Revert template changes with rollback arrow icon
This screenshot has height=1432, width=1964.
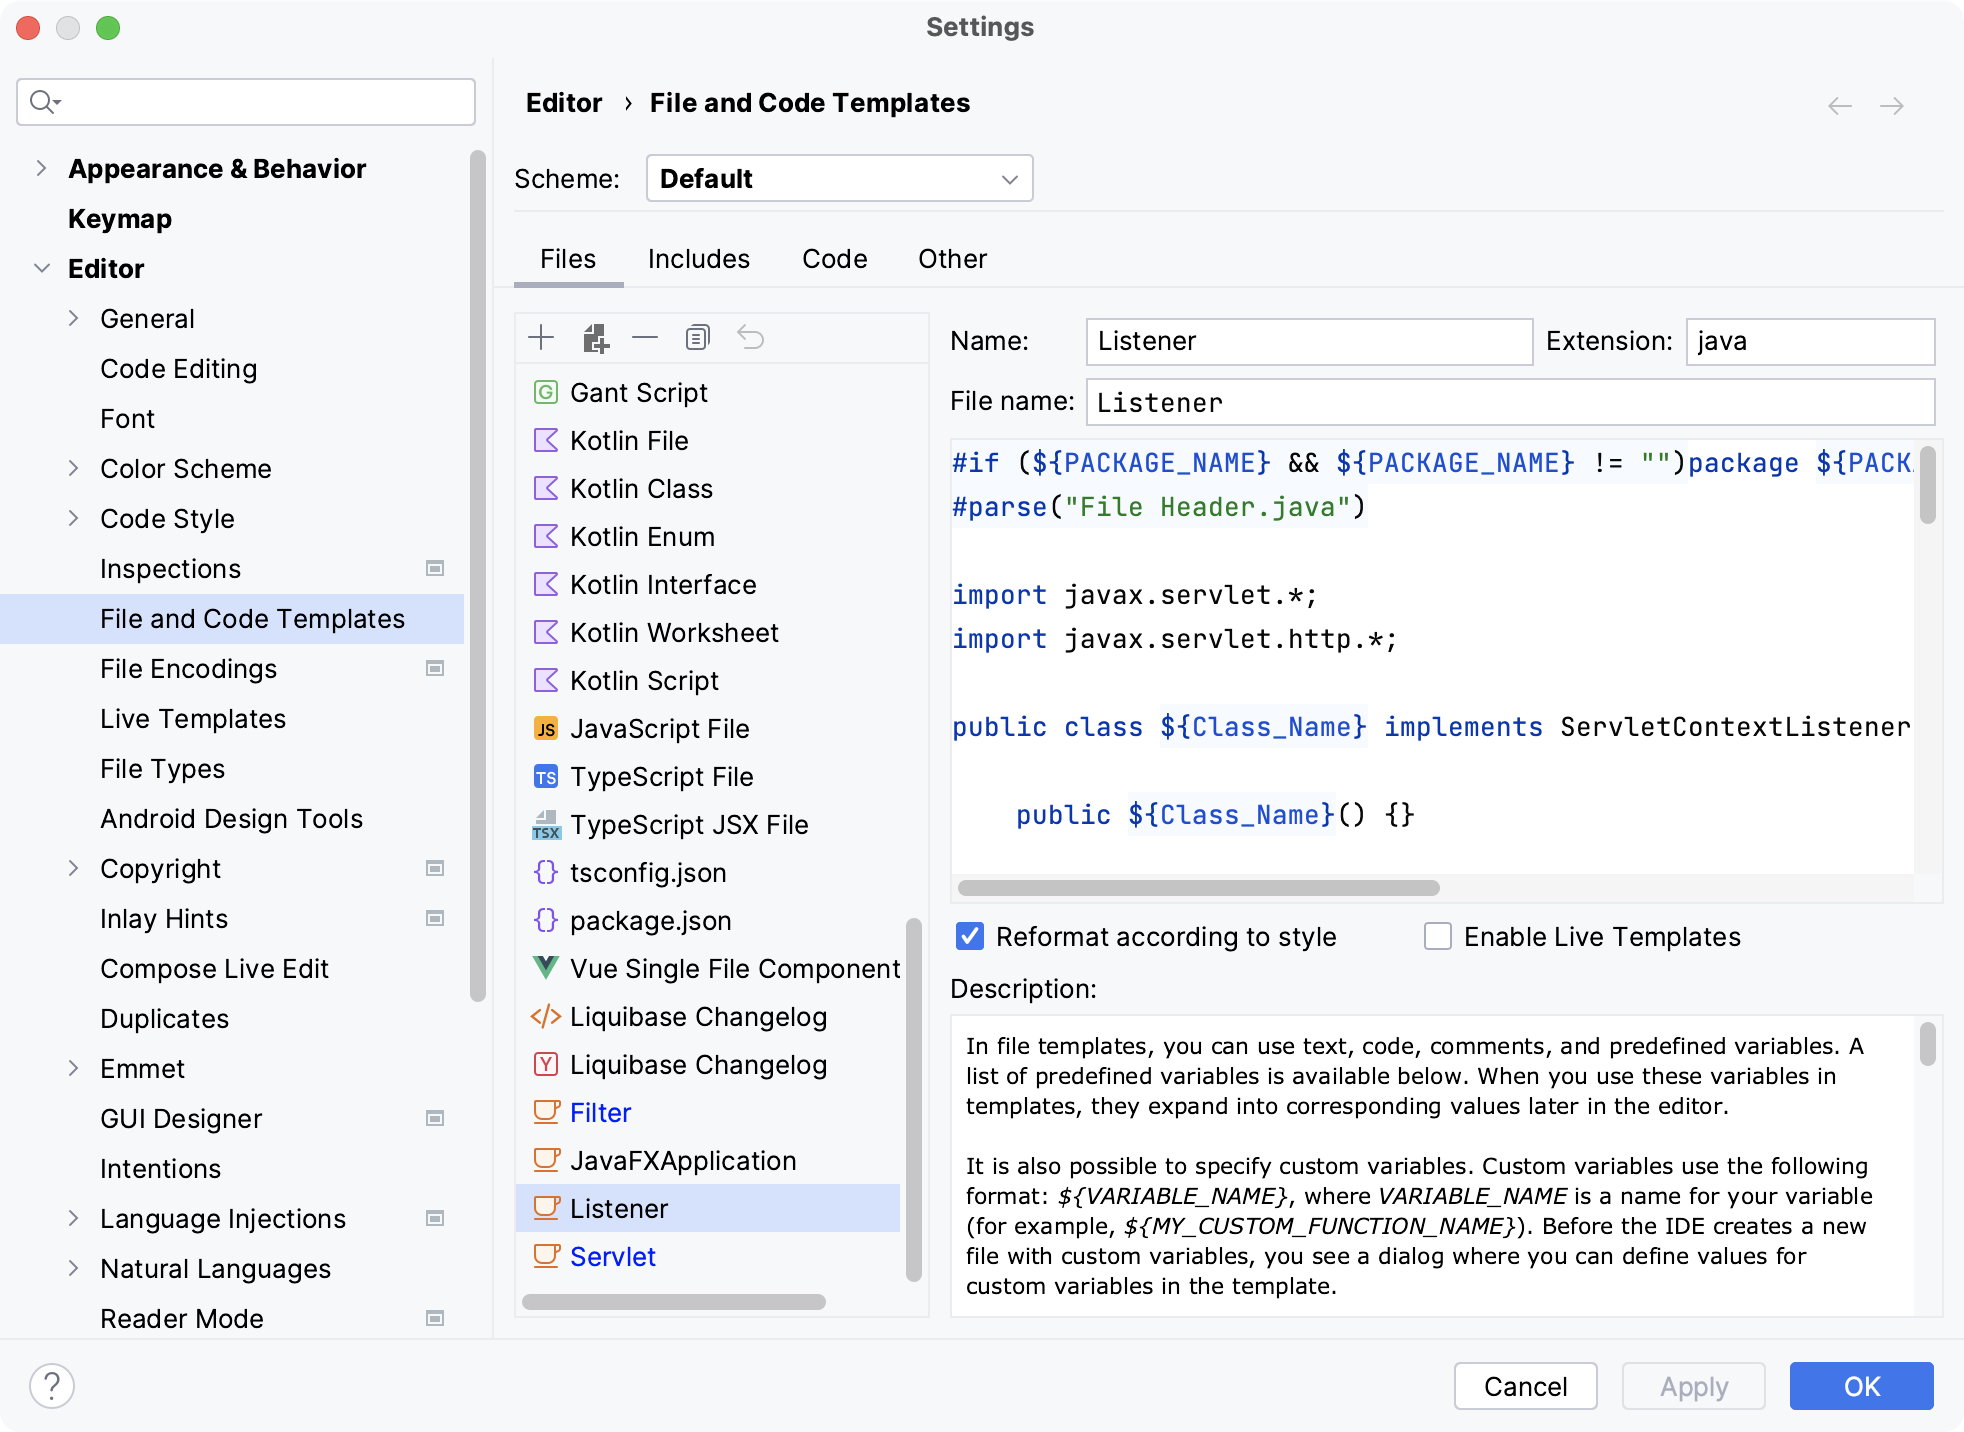coord(751,337)
